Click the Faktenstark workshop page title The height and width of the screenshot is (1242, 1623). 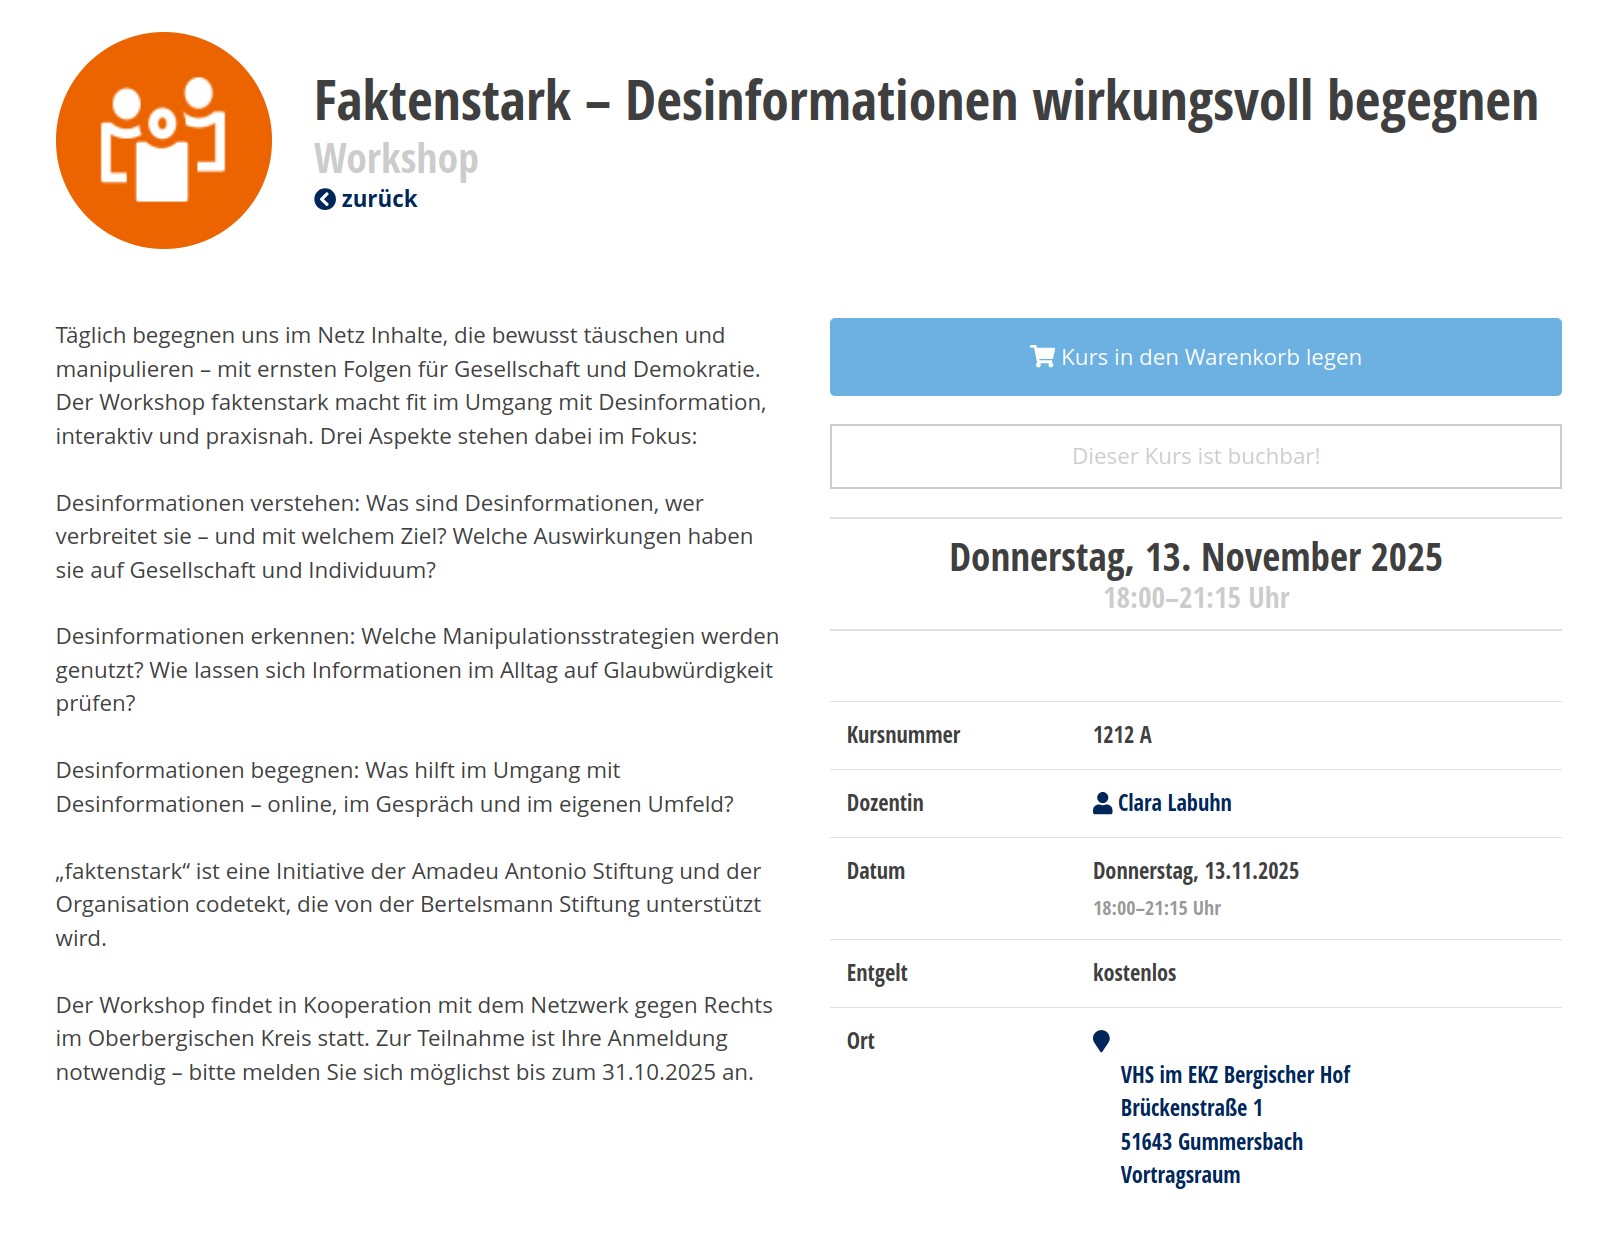tap(925, 101)
